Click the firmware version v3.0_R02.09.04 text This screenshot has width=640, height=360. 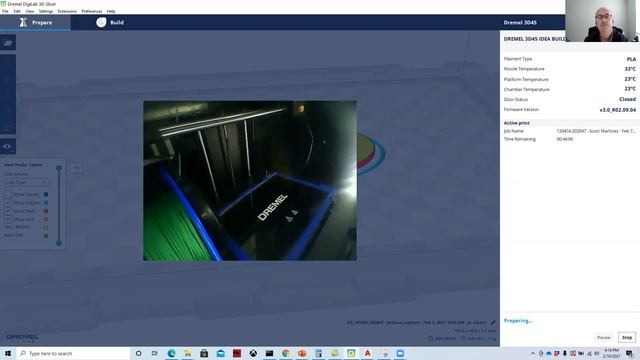618,110
